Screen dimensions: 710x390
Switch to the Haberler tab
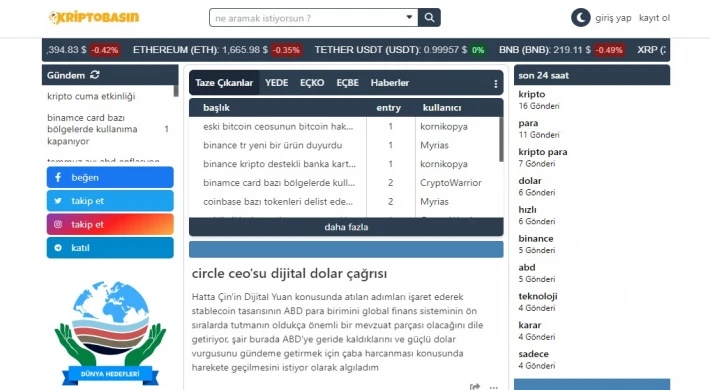pos(390,83)
